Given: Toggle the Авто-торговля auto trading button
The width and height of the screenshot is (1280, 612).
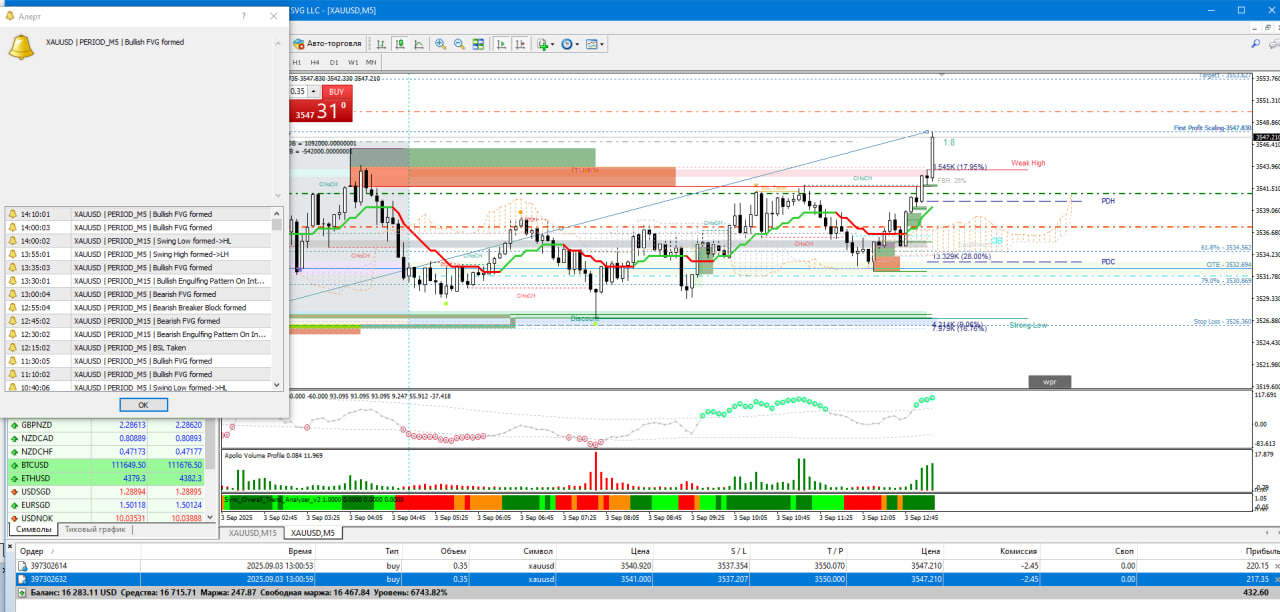Looking at the screenshot, I should click(x=328, y=44).
